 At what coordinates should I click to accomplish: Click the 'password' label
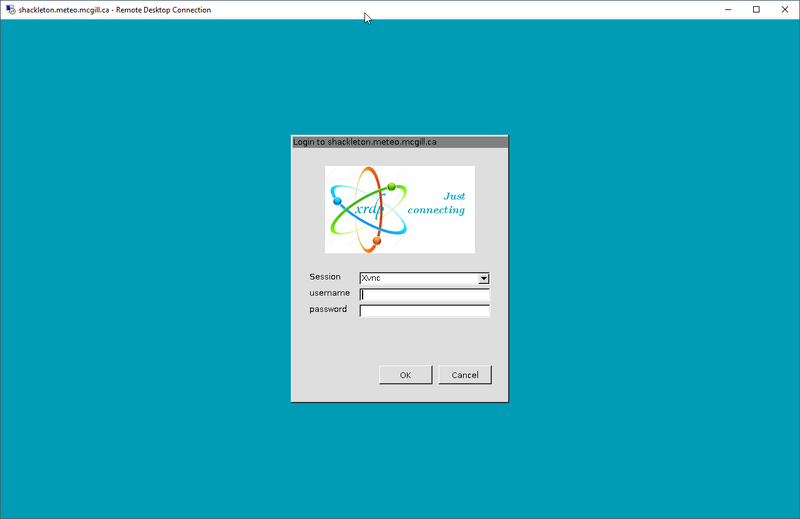(x=328, y=309)
